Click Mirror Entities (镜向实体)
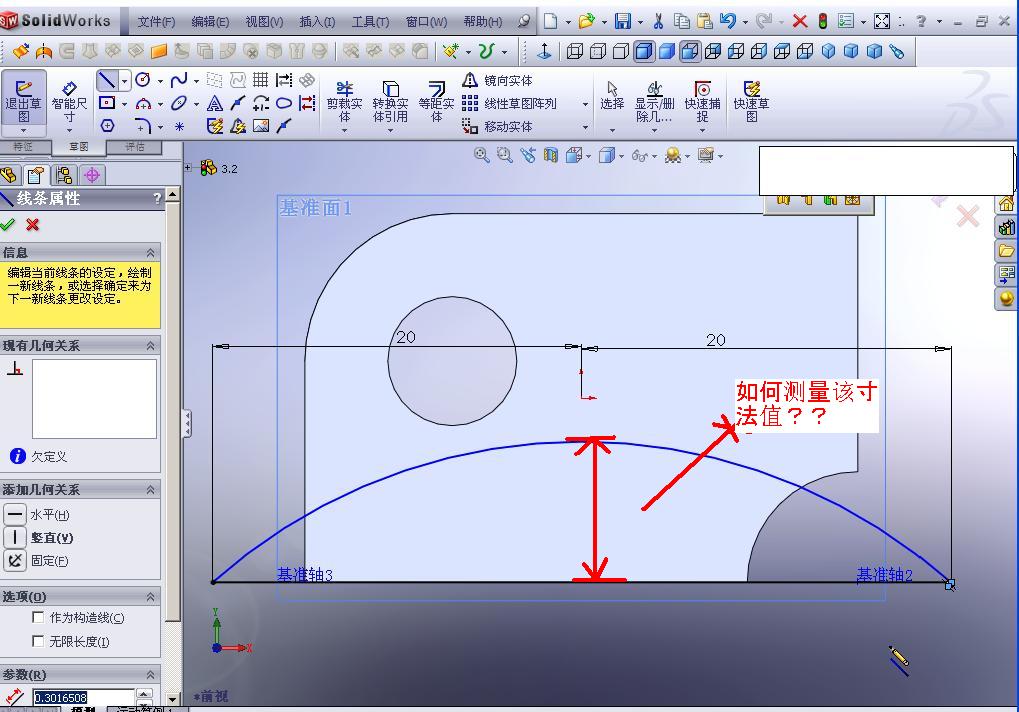Screen dimensions: 1019x712 tap(498, 81)
